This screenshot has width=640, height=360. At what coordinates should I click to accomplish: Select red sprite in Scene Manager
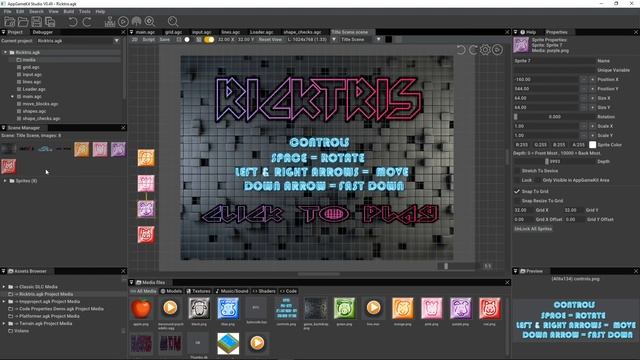(x=8, y=167)
